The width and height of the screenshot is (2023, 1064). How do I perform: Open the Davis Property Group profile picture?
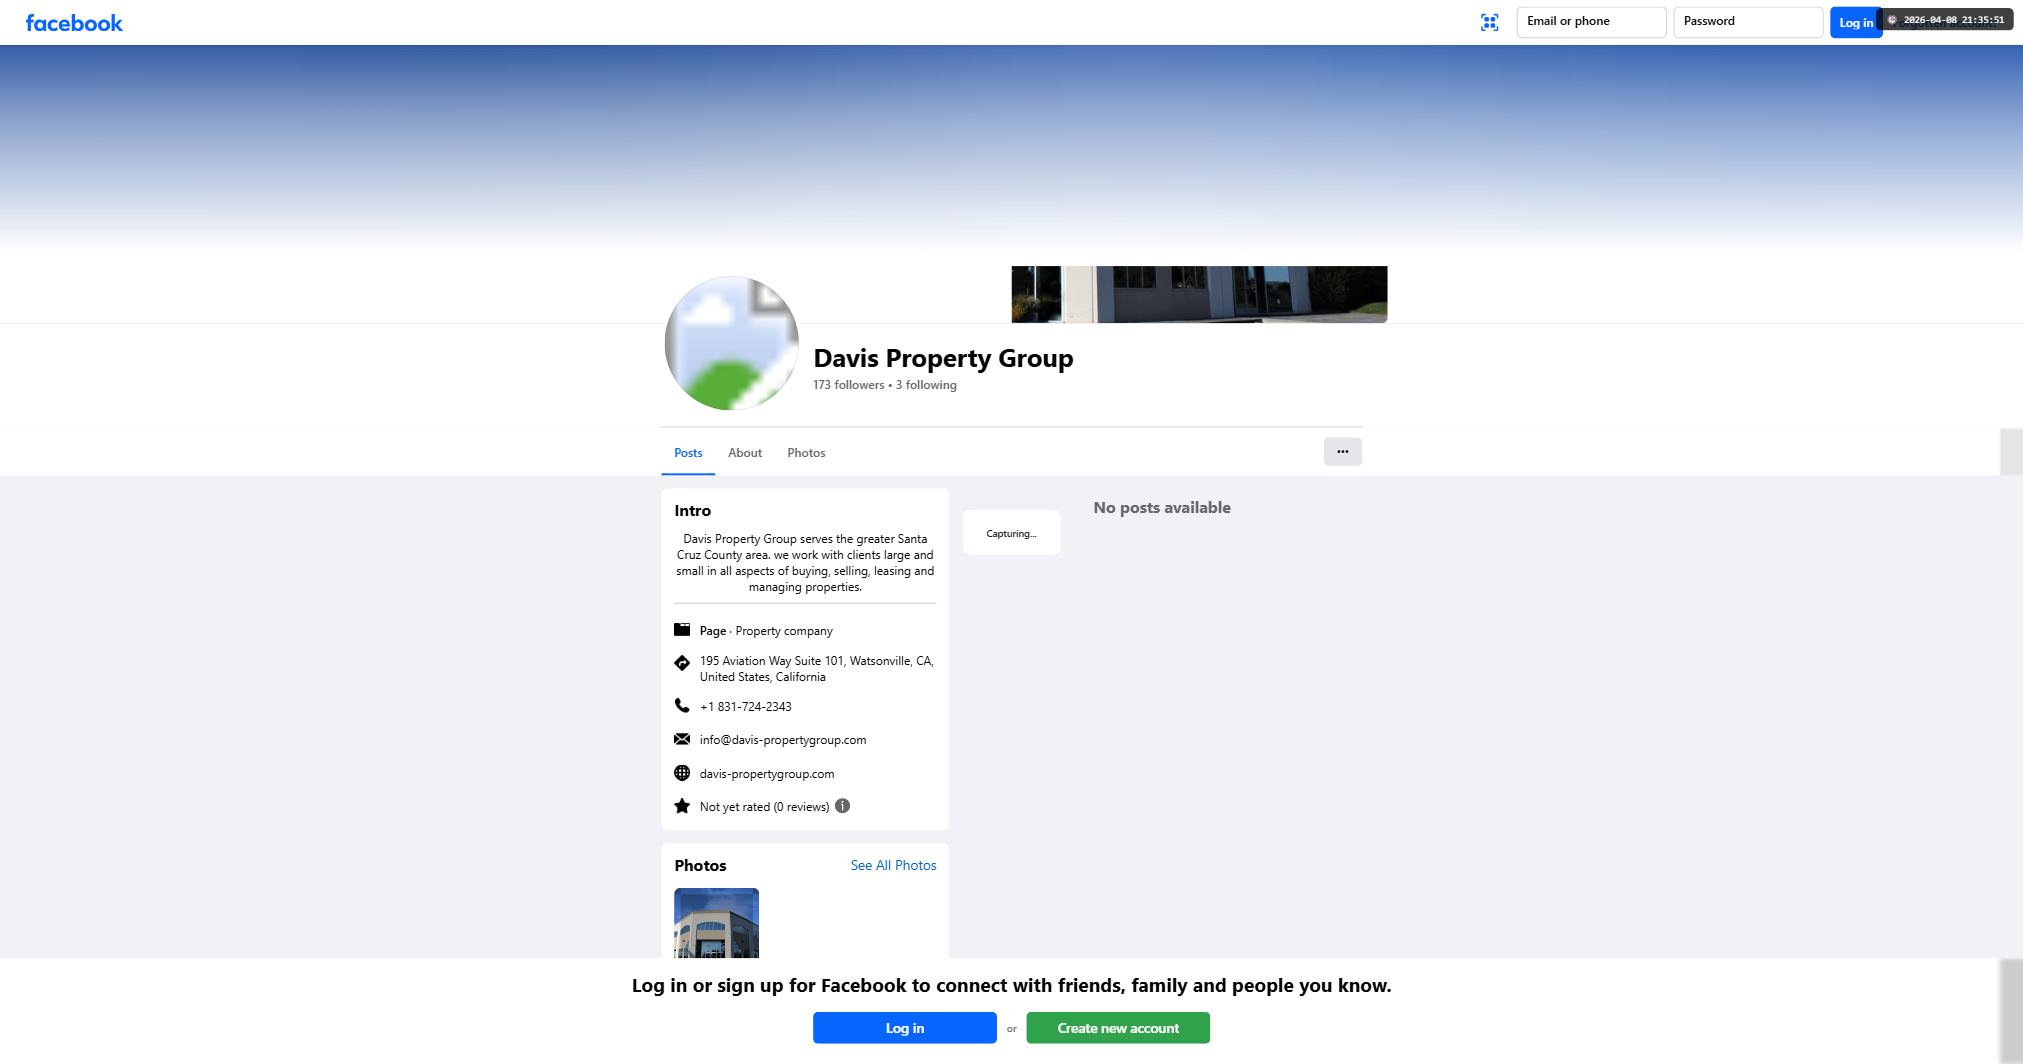[x=732, y=343]
